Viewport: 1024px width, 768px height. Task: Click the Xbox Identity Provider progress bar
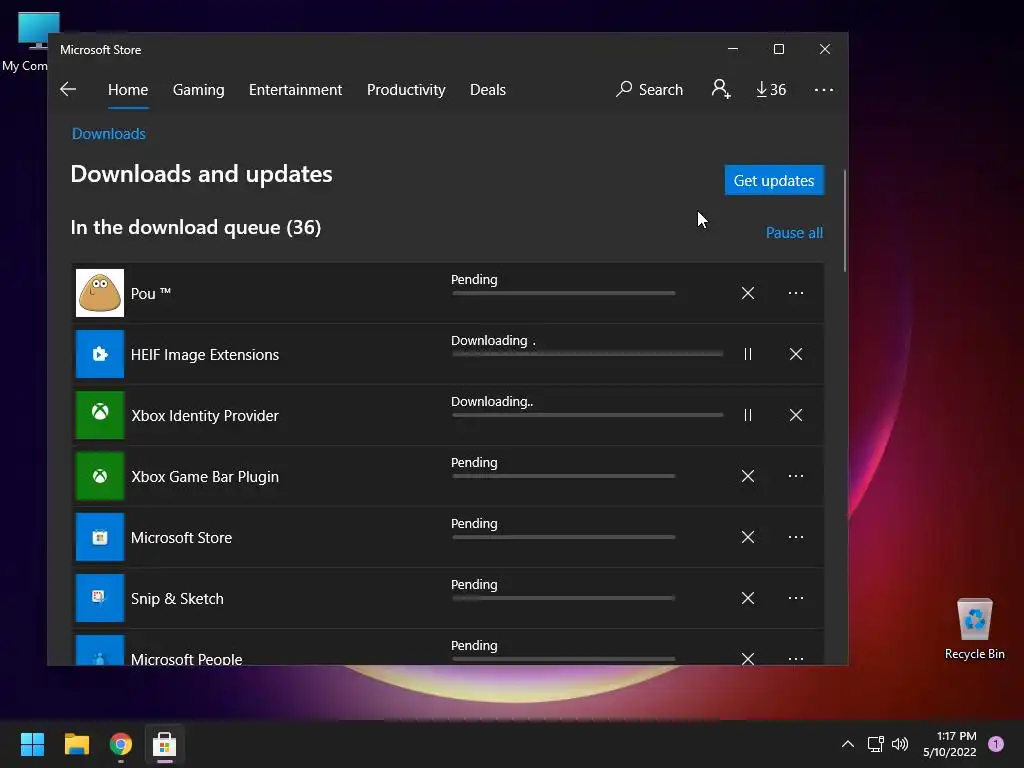(588, 415)
